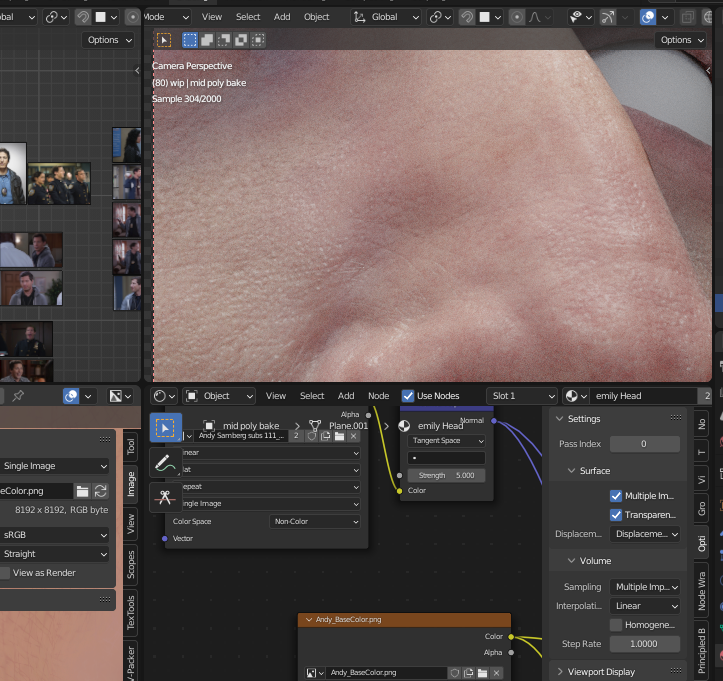Choose the invert selection mode icon
Viewport: 723px width, 681px height.
pyautogui.click(x=241, y=40)
